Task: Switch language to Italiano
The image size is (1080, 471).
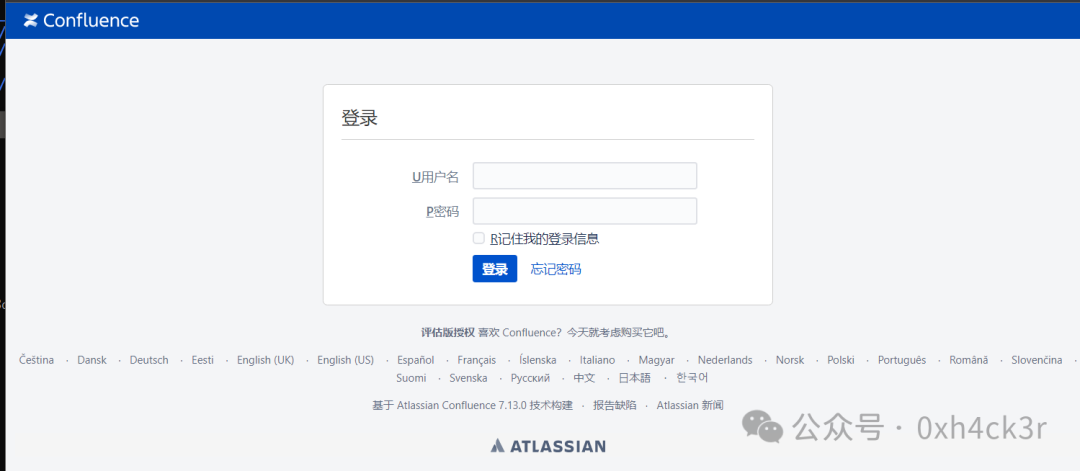Action: coord(597,360)
